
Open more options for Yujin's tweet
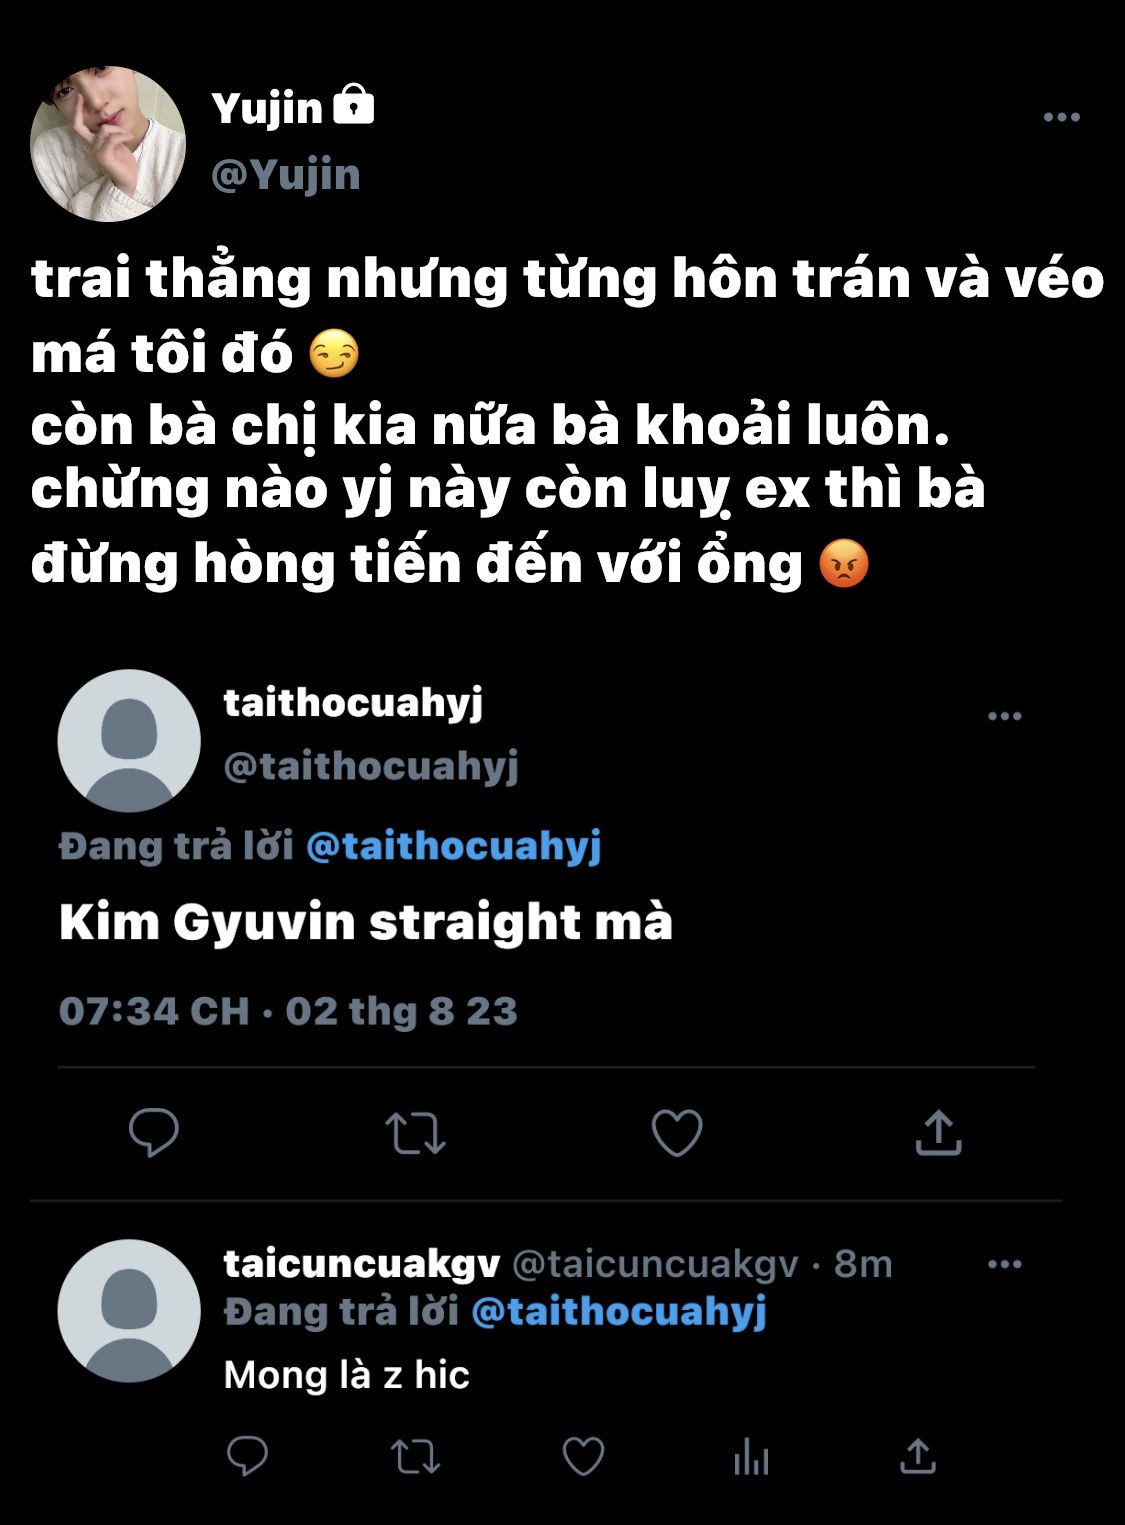click(1061, 117)
